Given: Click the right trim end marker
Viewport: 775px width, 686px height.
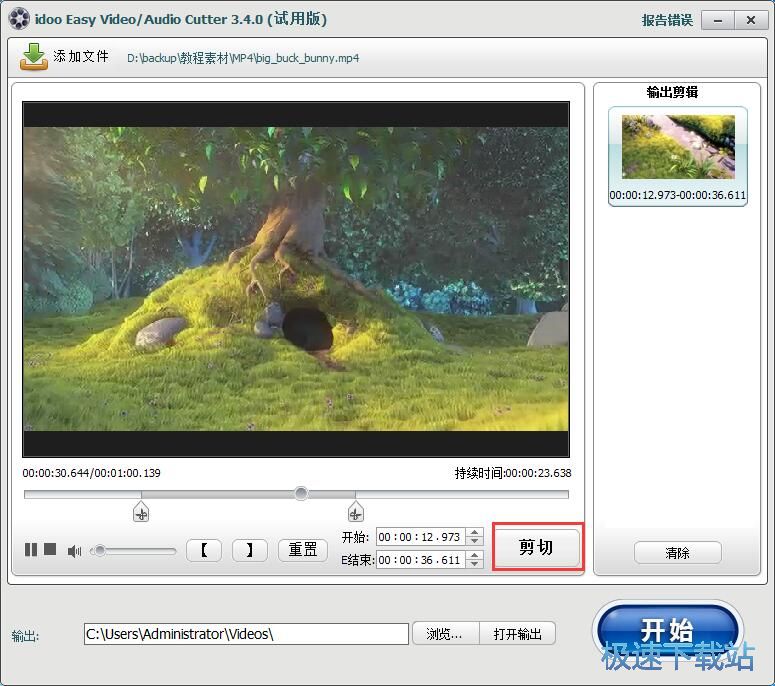Looking at the screenshot, I should 355,512.
